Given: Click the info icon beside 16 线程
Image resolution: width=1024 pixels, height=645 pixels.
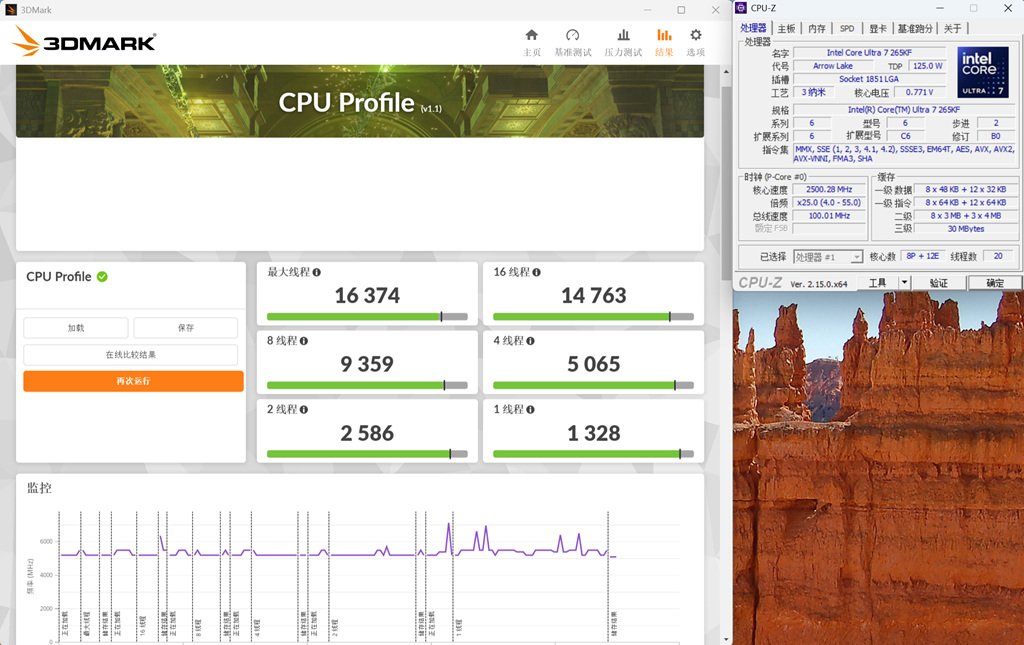Looking at the screenshot, I should coord(536,272).
